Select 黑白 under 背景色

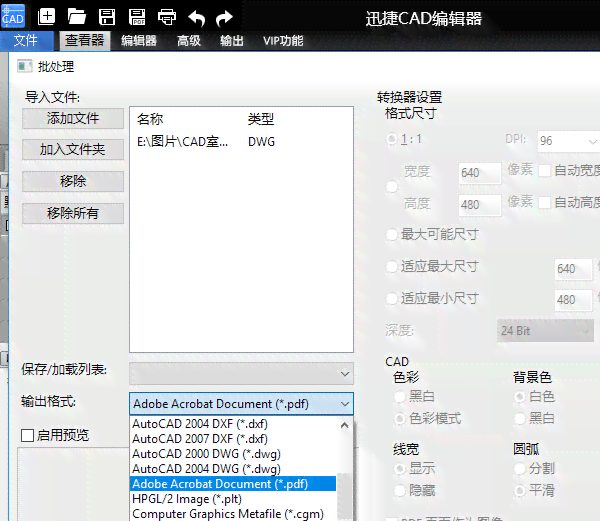520,419
